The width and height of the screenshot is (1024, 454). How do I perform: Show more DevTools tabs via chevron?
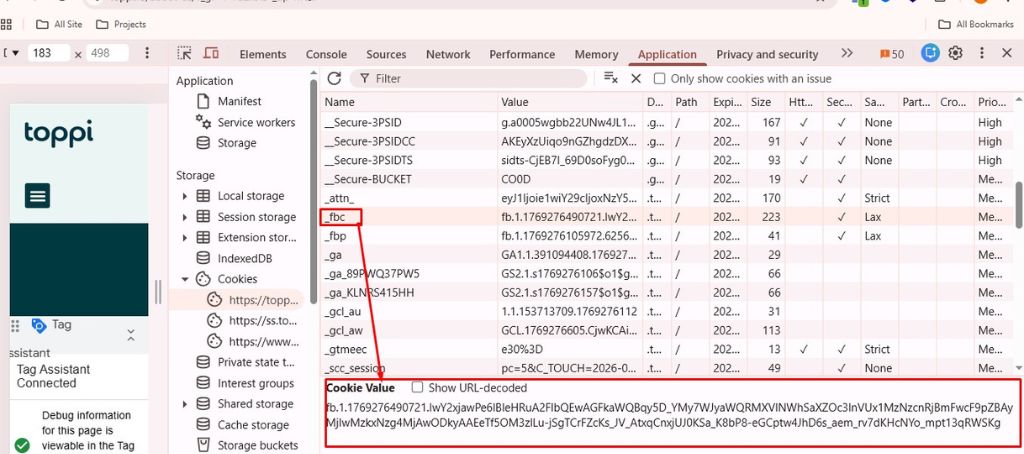[x=847, y=54]
